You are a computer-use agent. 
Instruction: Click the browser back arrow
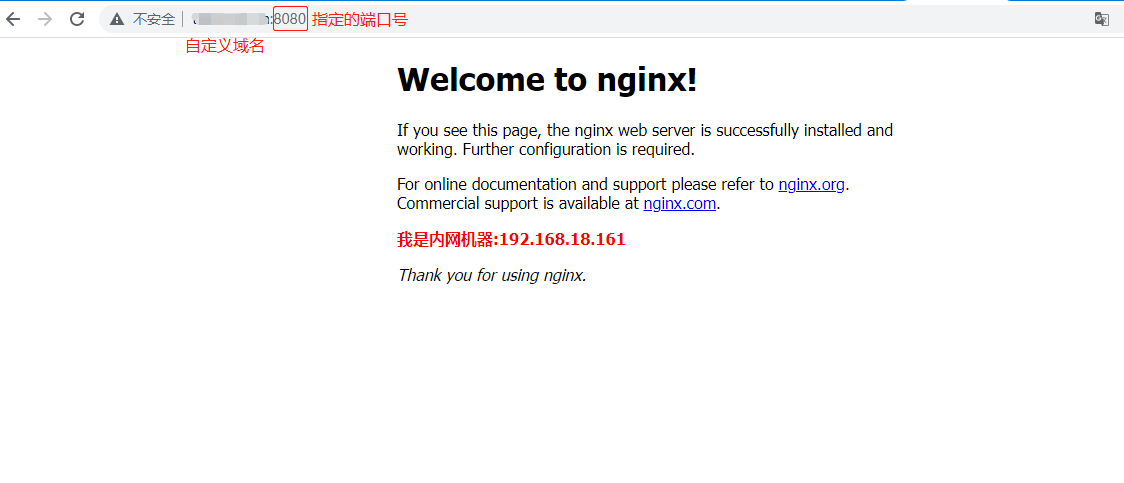[x=13, y=19]
